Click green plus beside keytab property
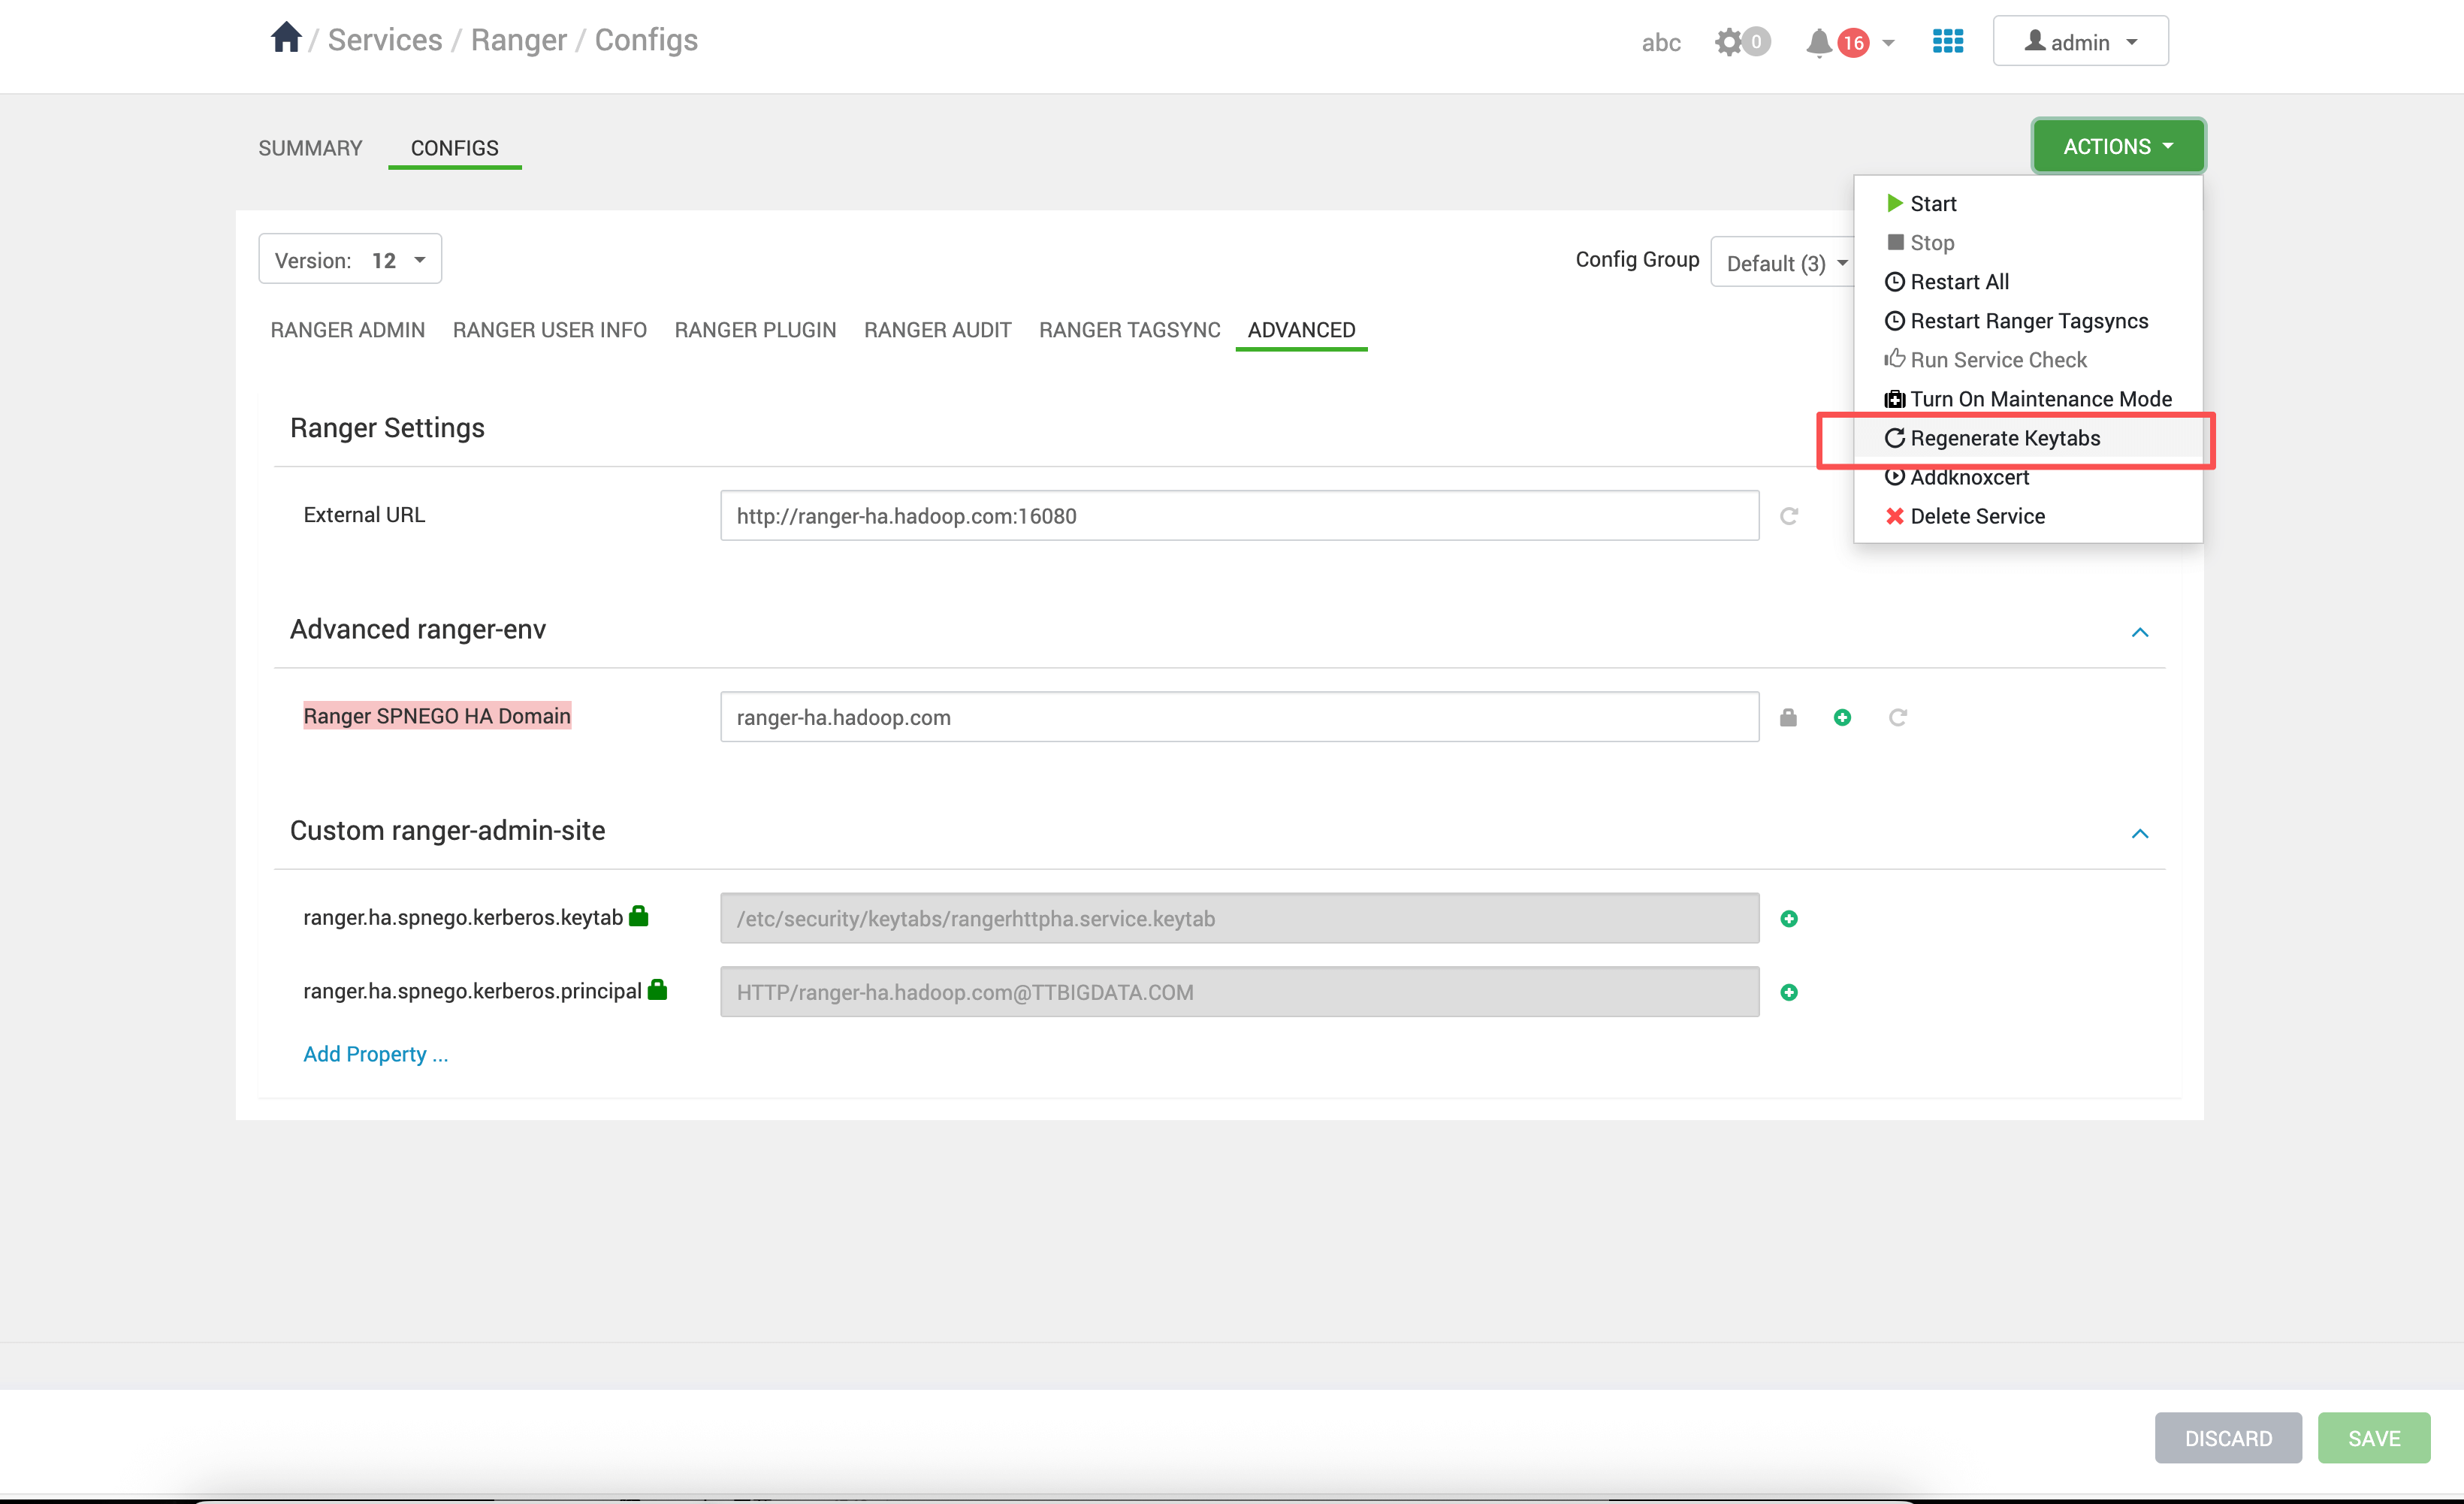Viewport: 2464px width, 1504px height. click(x=1789, y=918)
